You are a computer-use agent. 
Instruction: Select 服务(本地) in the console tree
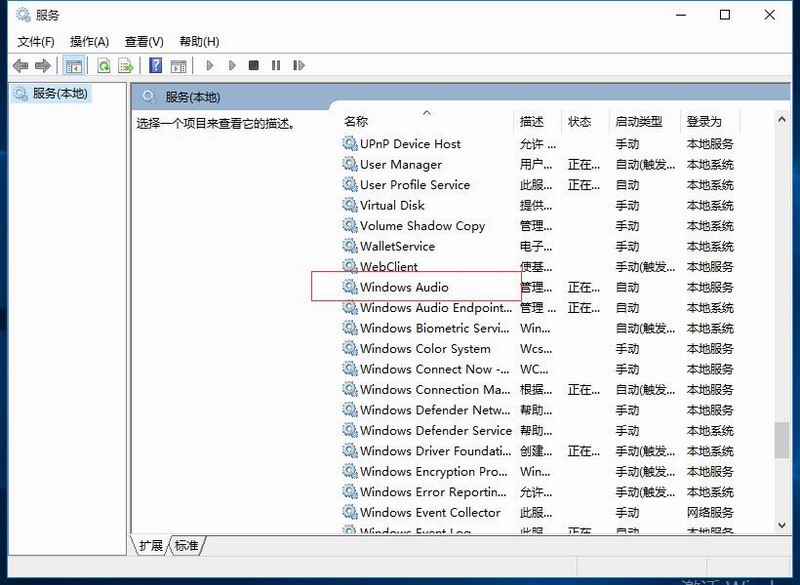pos(60,93)
